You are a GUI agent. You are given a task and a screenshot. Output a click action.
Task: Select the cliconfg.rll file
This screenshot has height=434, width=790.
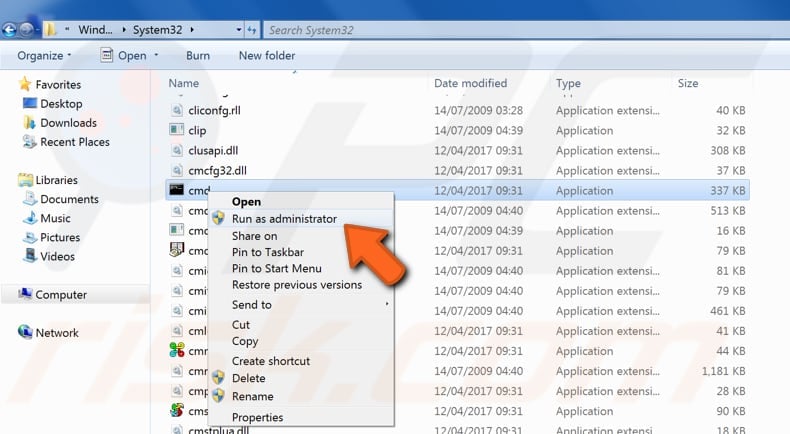point(215,110)
